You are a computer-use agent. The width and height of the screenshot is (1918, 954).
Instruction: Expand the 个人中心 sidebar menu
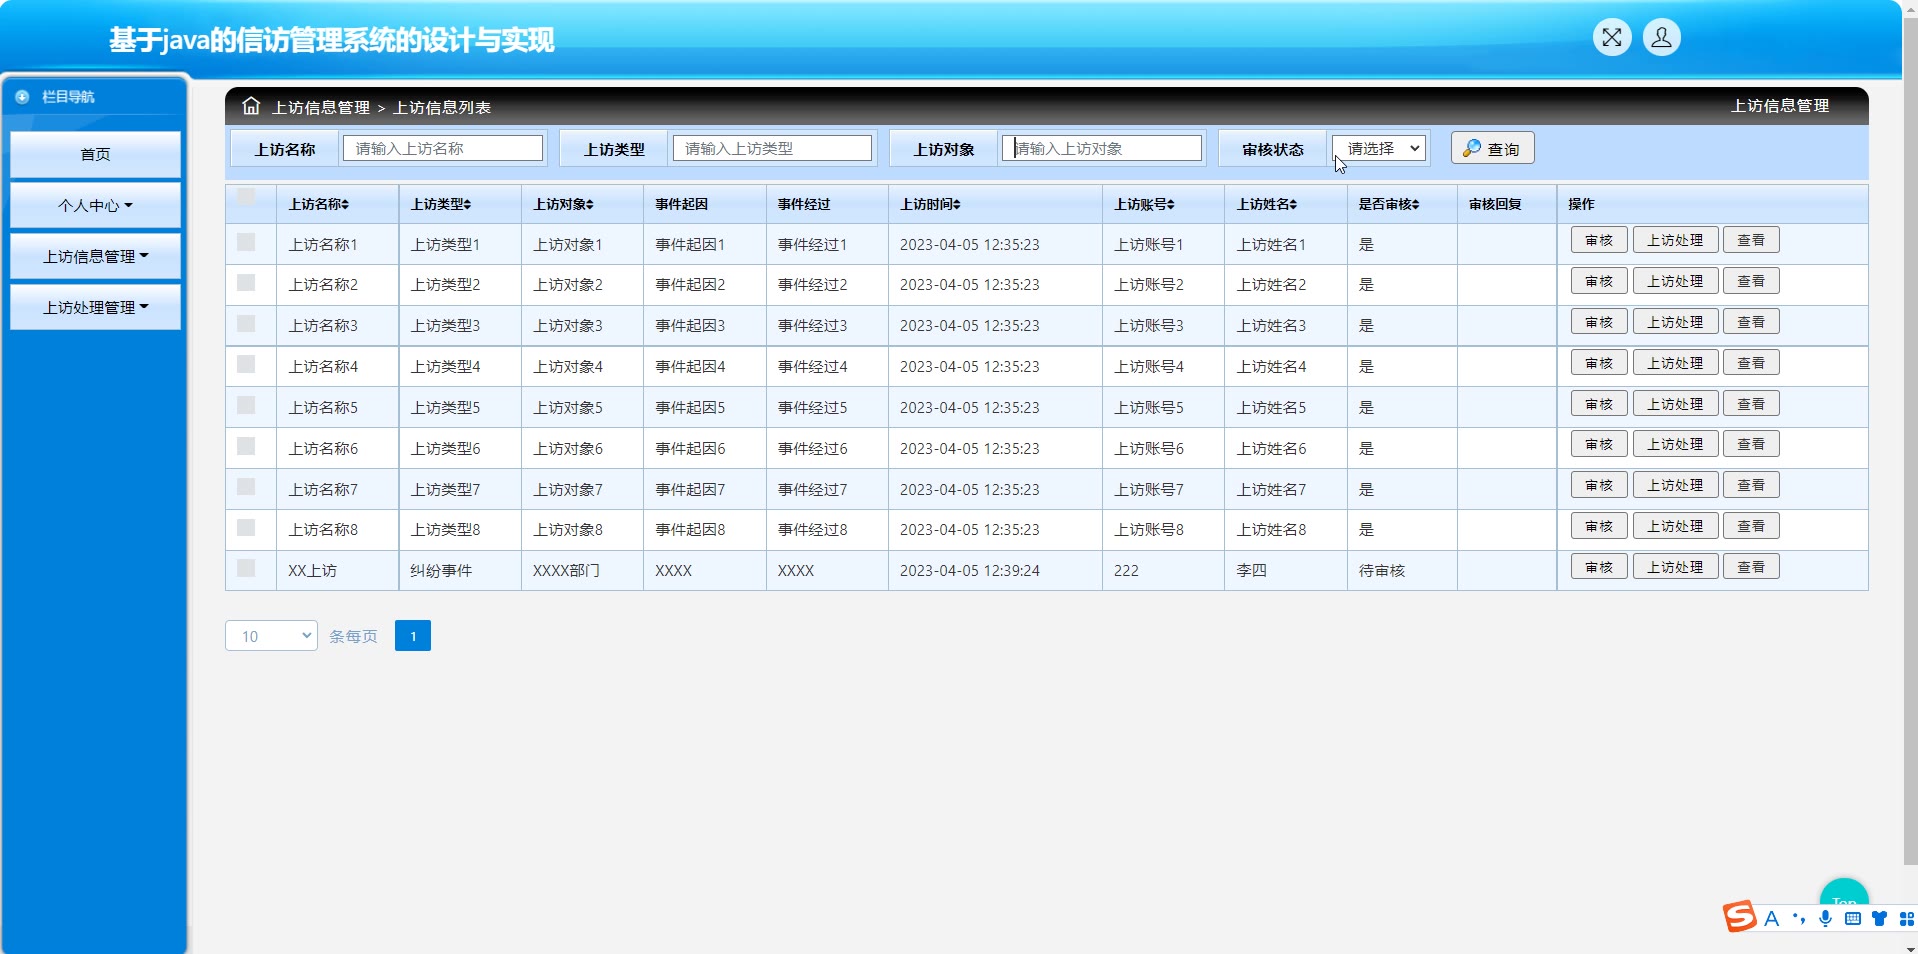point(95,205)
